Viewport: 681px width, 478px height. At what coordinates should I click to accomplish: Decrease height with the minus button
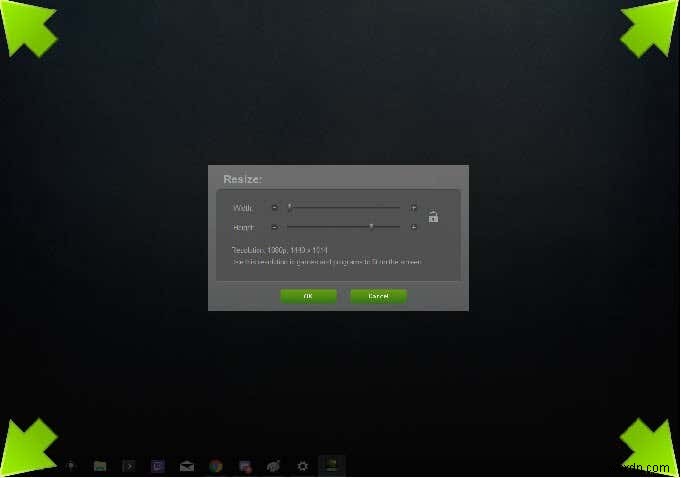(x=274, y=227)
